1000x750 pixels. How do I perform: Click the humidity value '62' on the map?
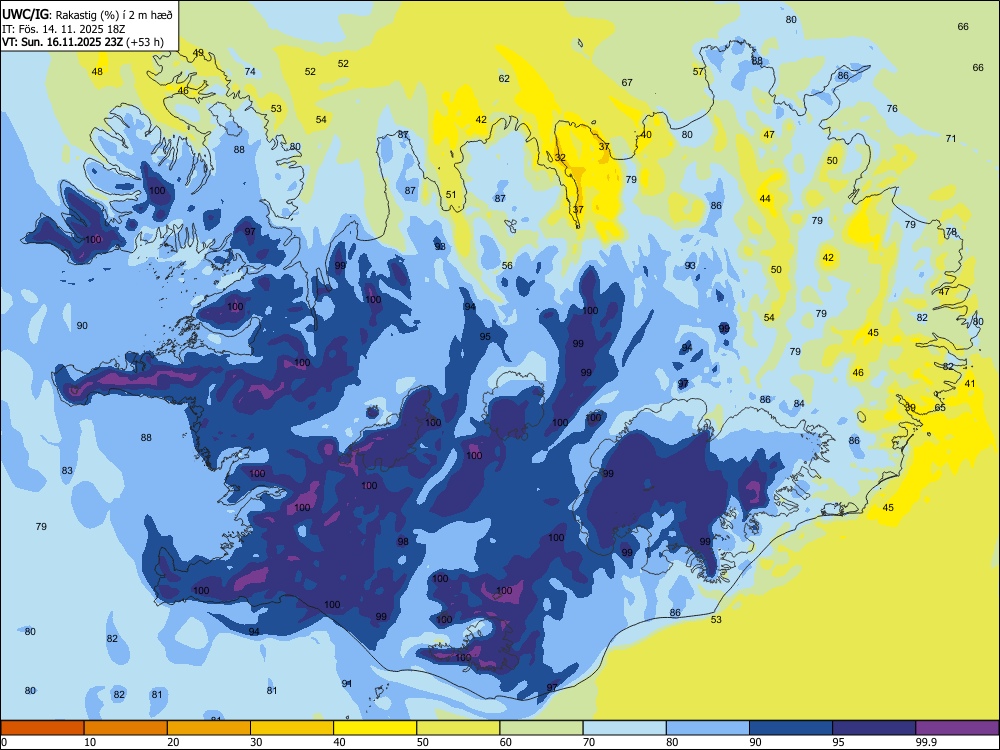[x=504, y=78]
